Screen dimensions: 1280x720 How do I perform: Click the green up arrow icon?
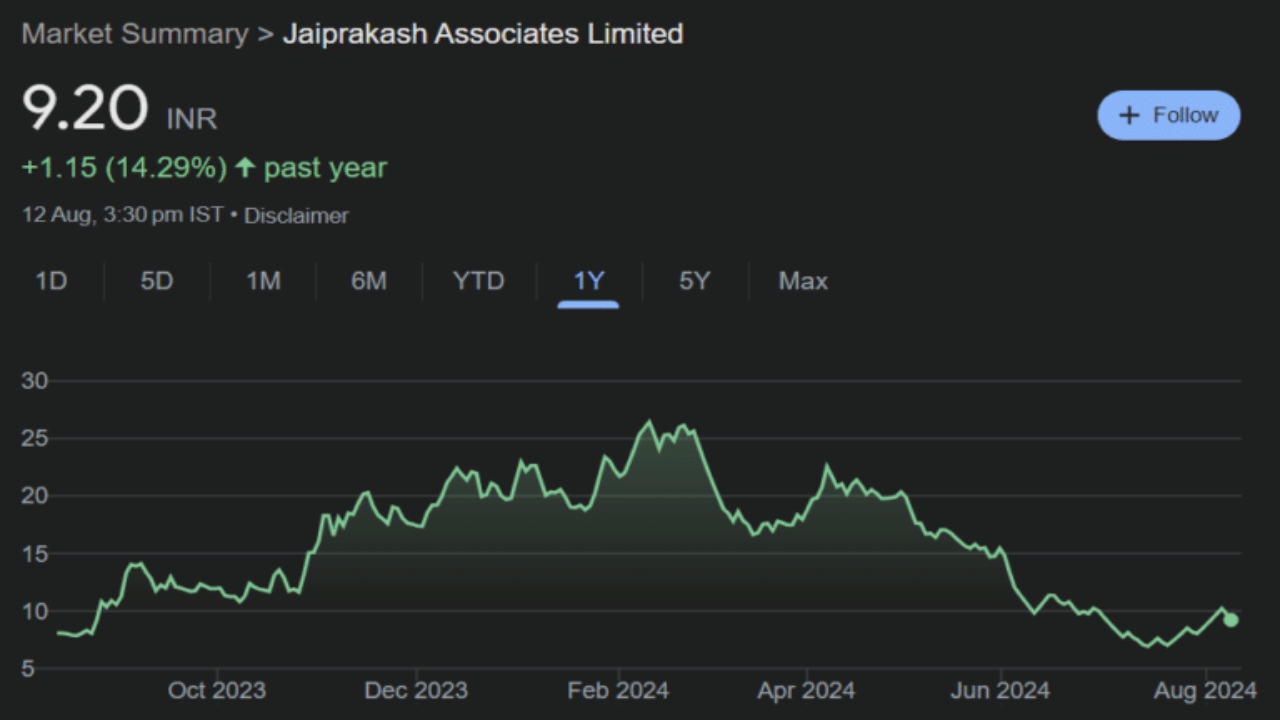[245, 168]
